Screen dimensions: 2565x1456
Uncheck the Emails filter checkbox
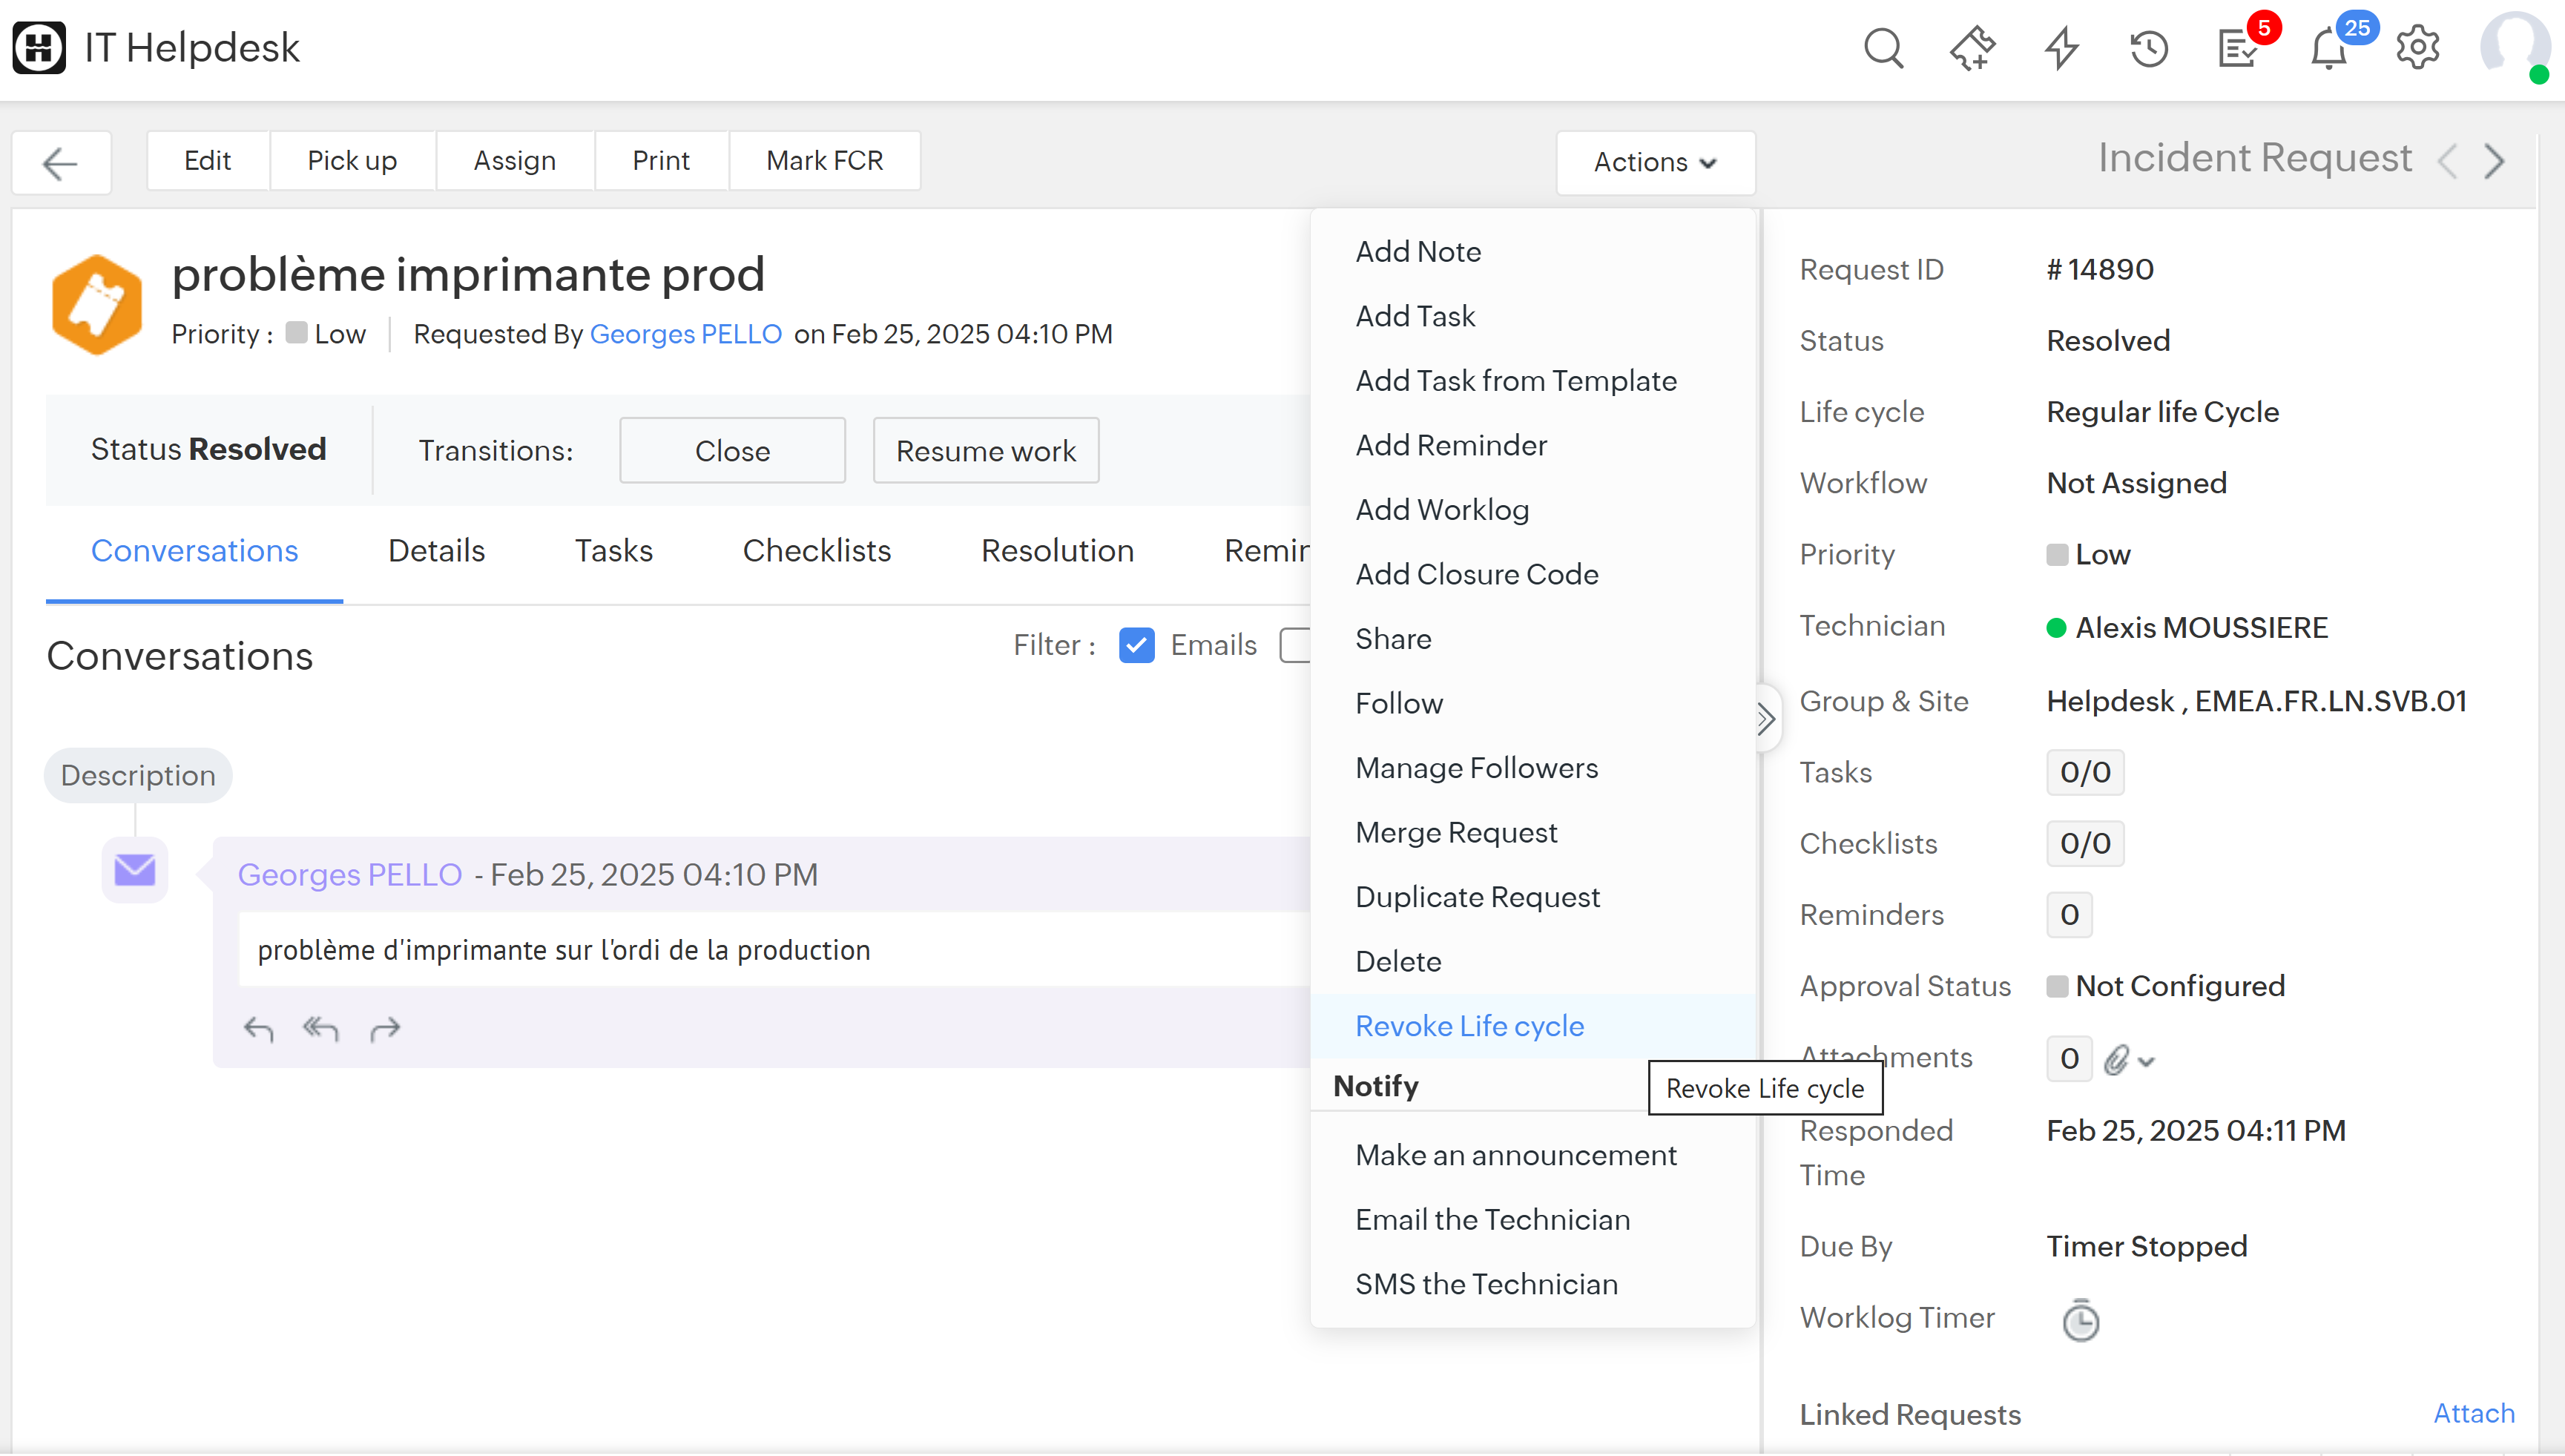point(1136,645)
